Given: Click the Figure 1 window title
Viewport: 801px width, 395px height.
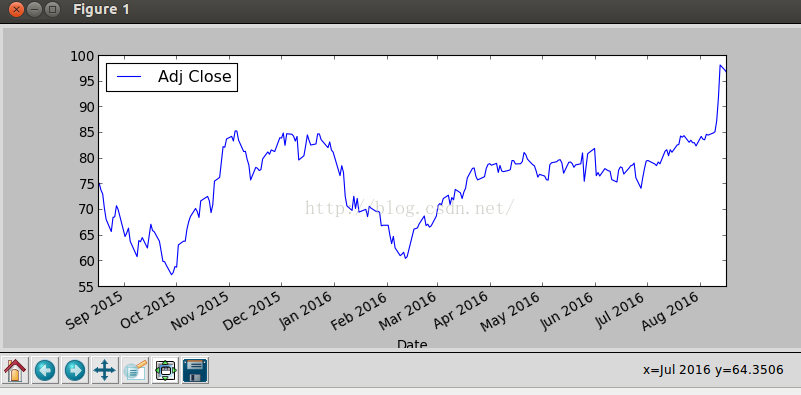Looking at the screenshot, I should click(101, 9).
